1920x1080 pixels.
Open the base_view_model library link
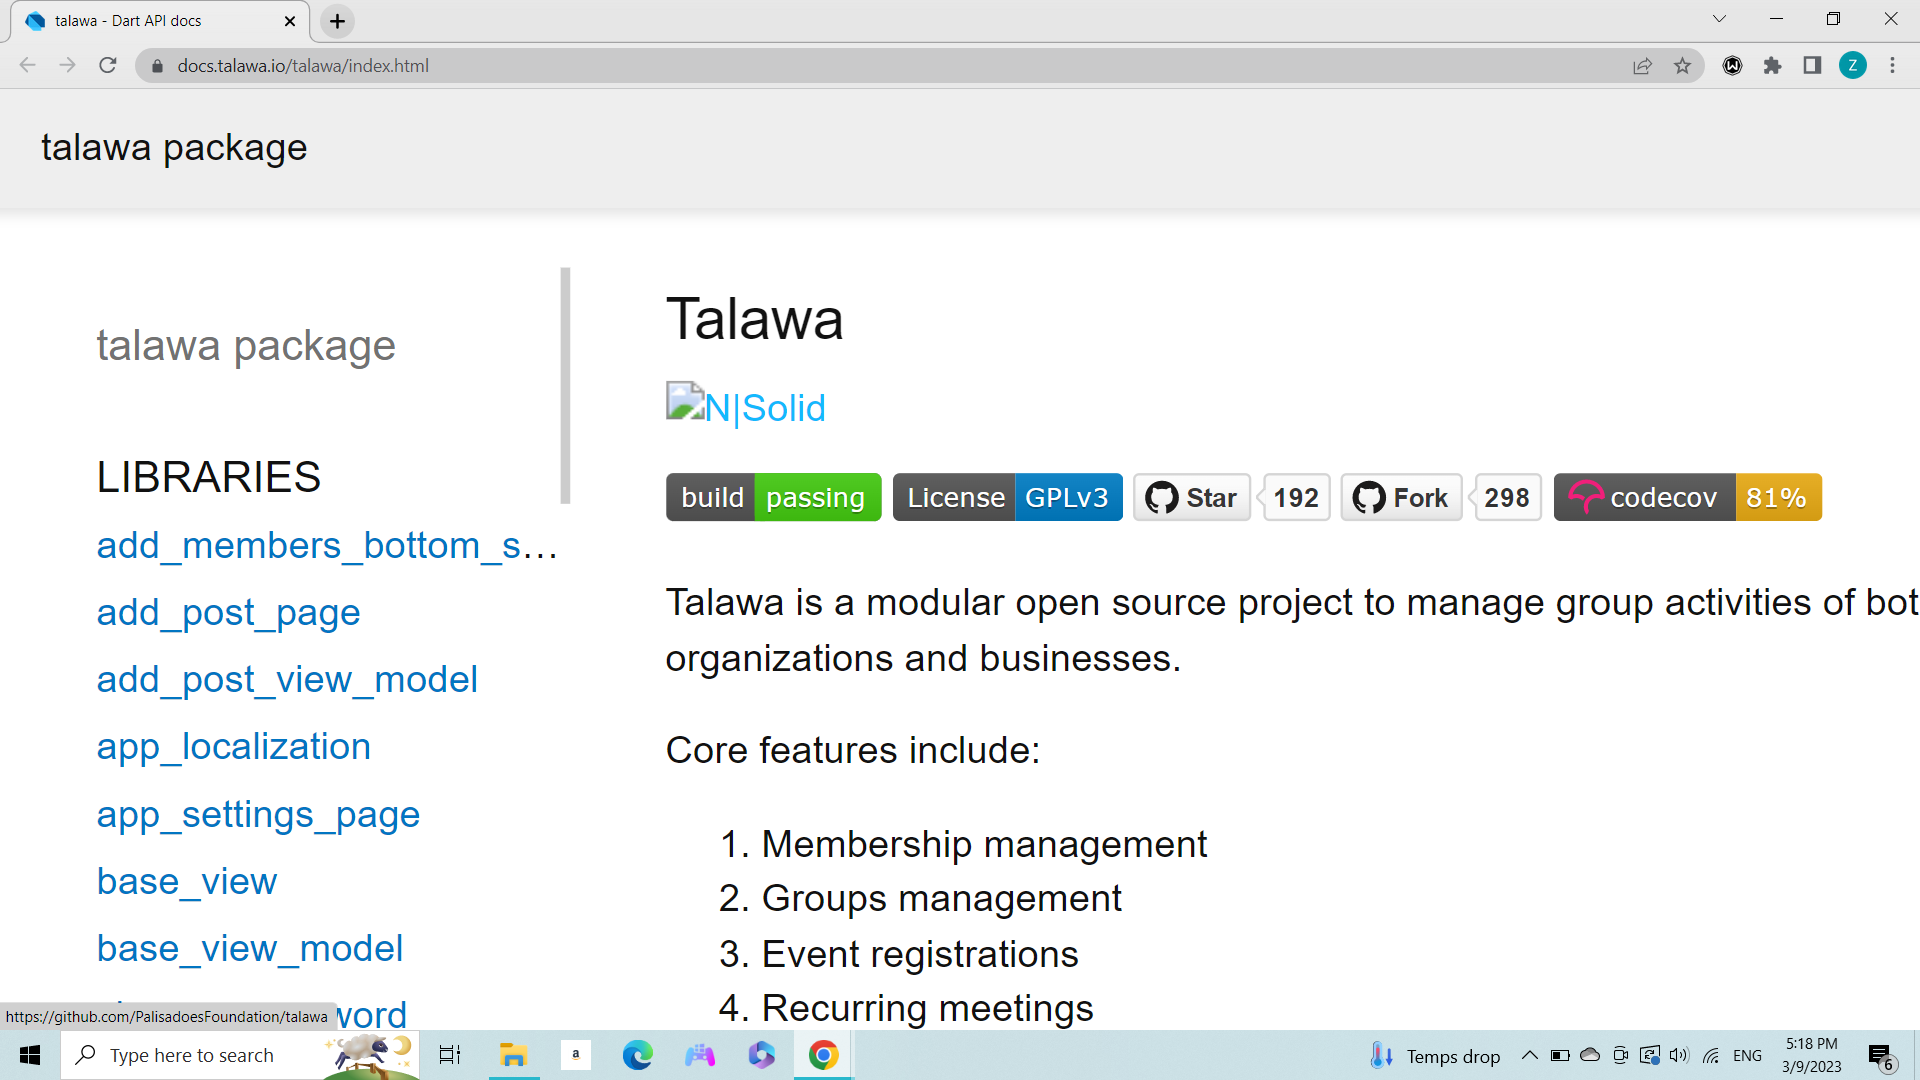249,948
